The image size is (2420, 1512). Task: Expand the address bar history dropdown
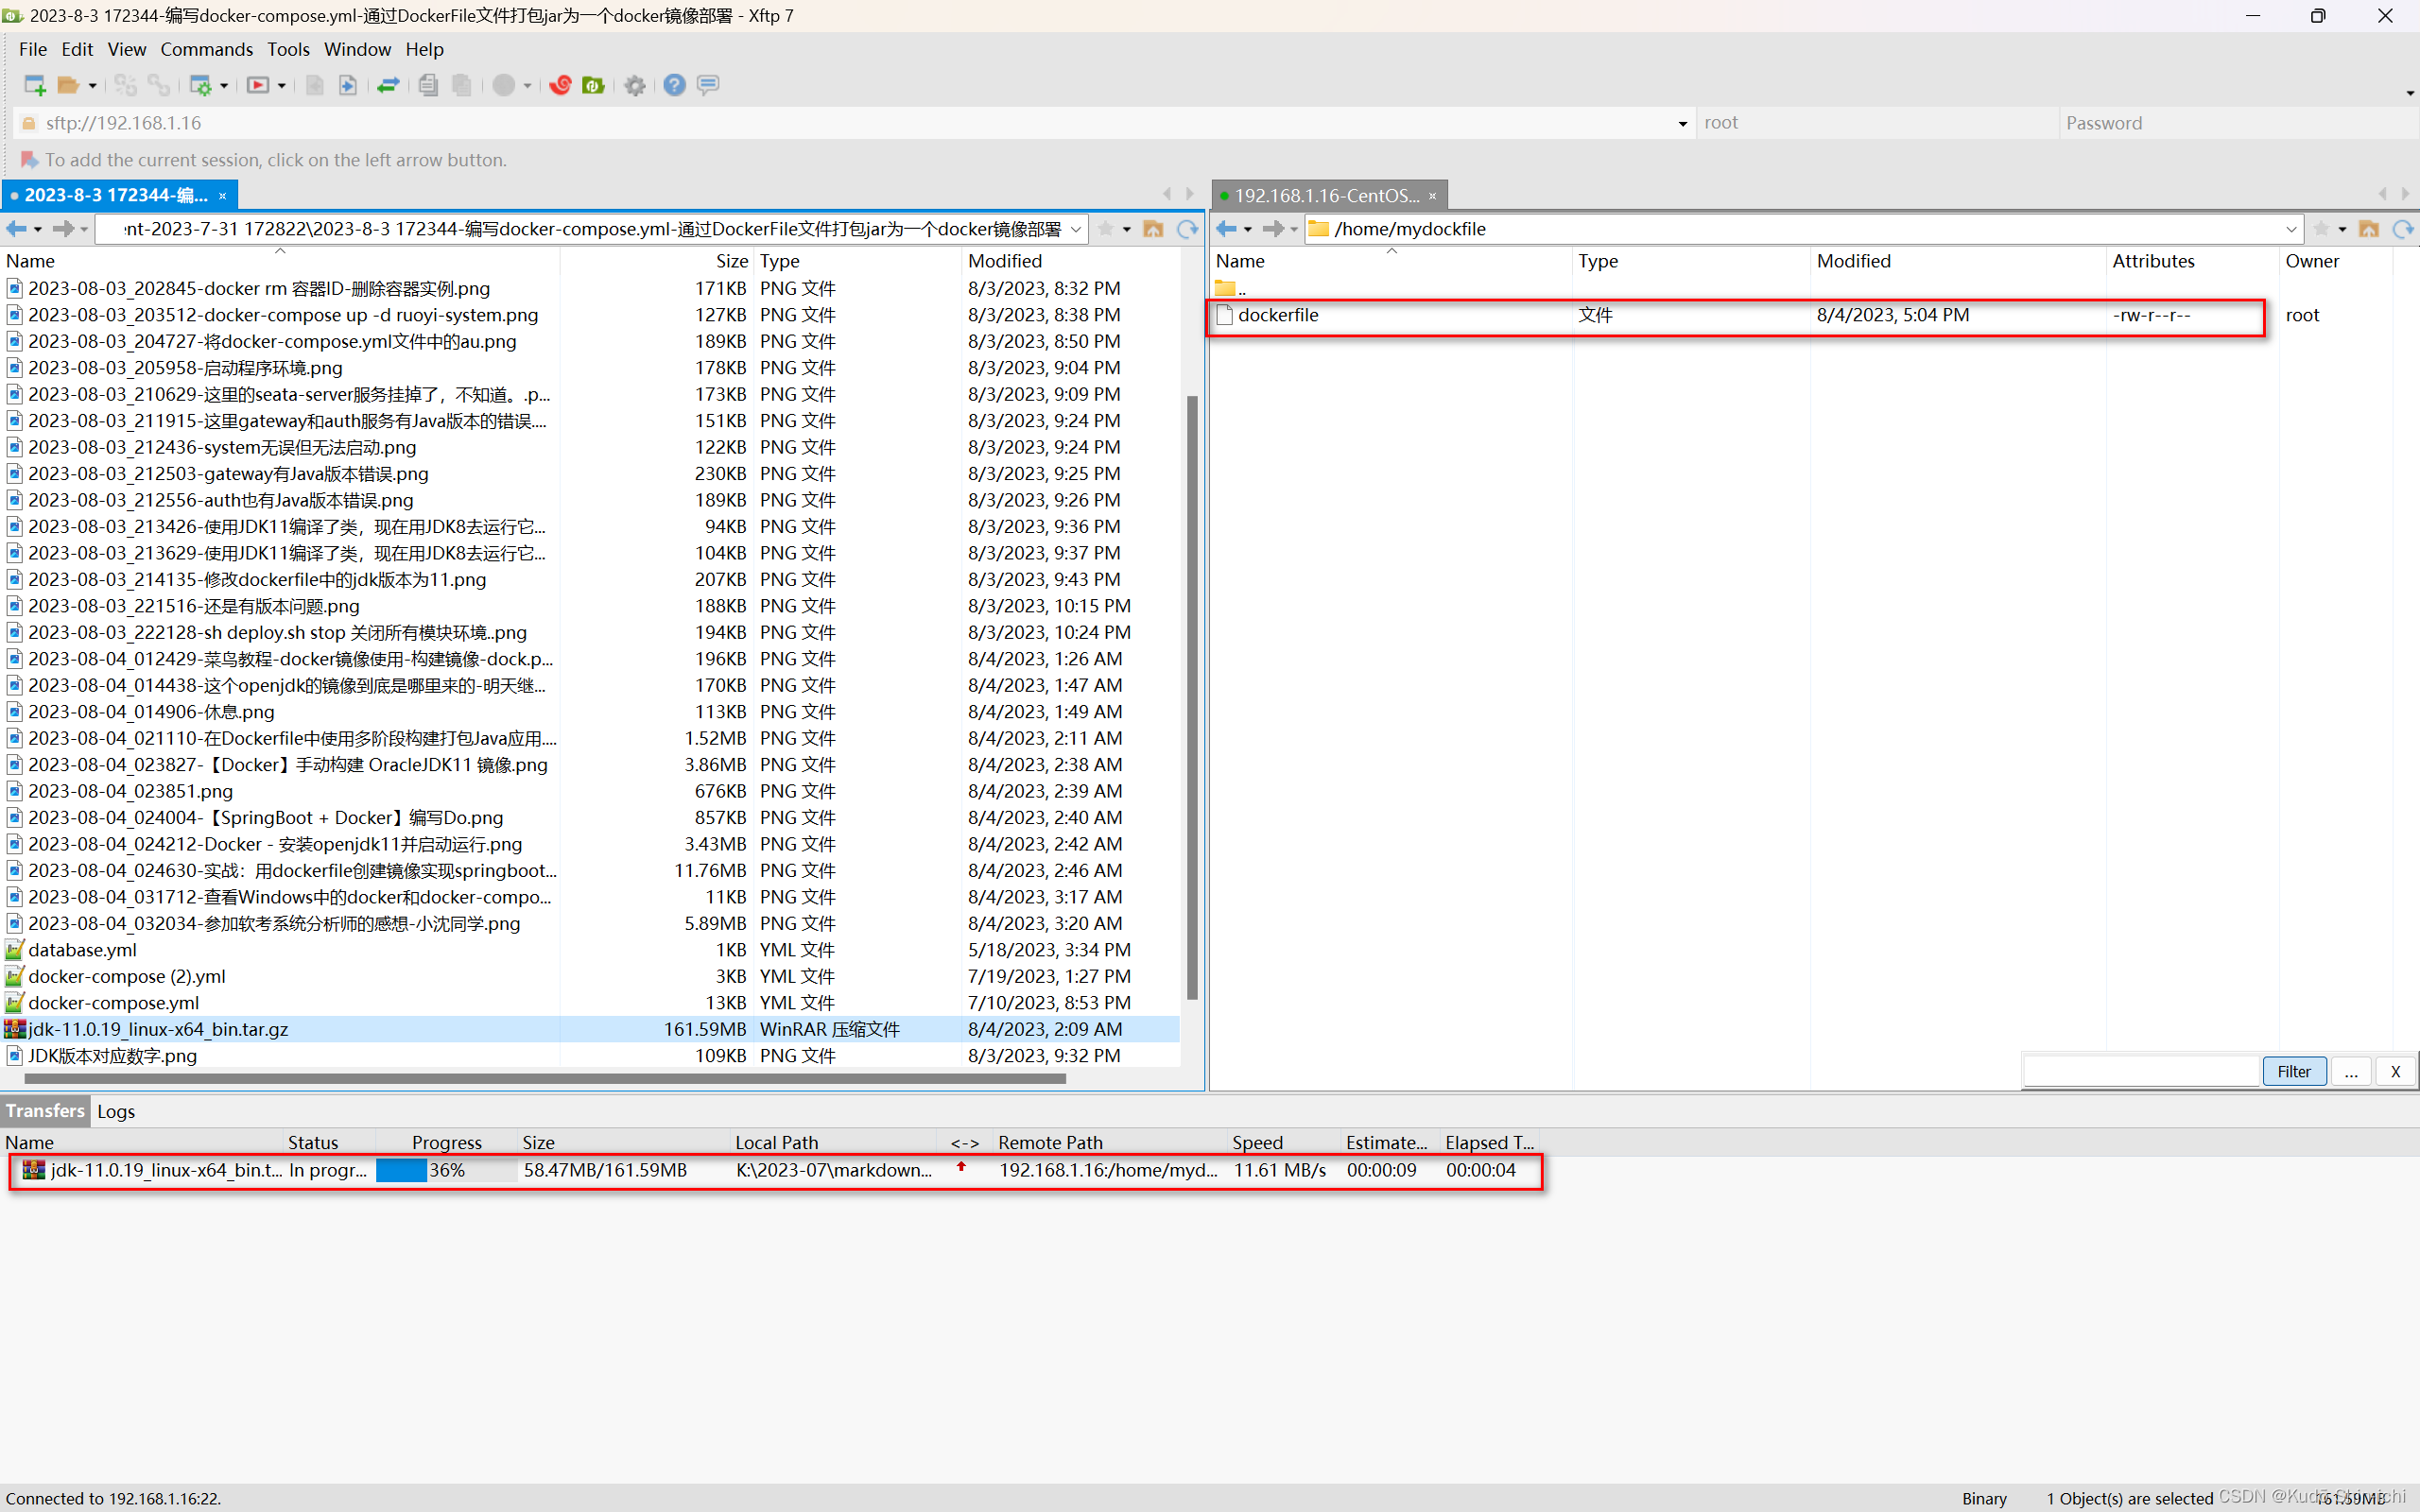(x=1683, y=124)
